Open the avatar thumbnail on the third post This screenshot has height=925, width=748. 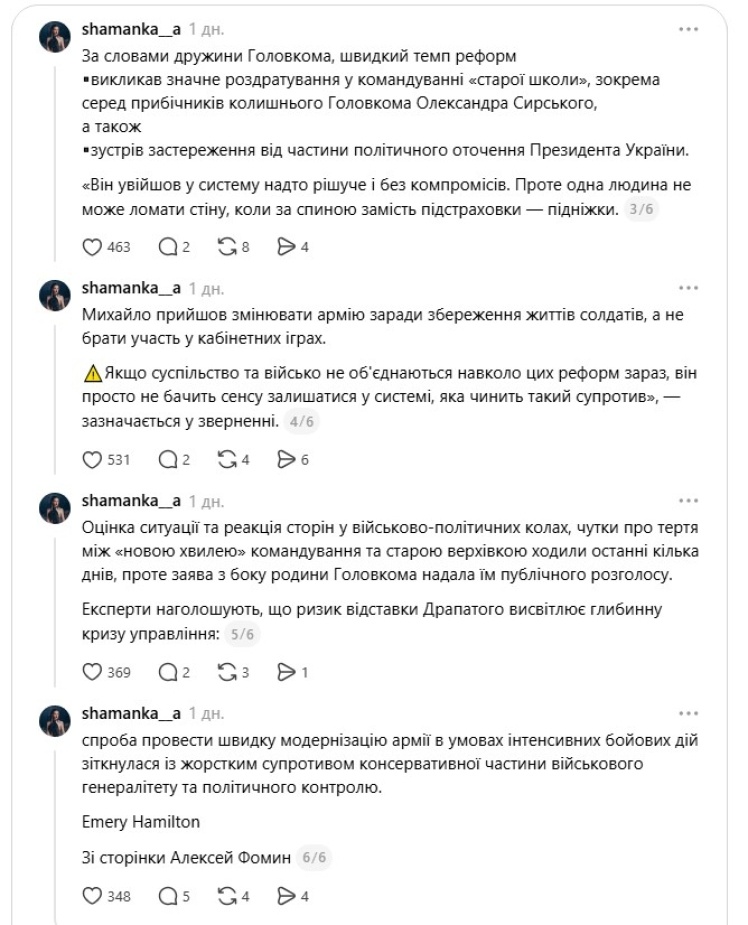coord(55,508)
